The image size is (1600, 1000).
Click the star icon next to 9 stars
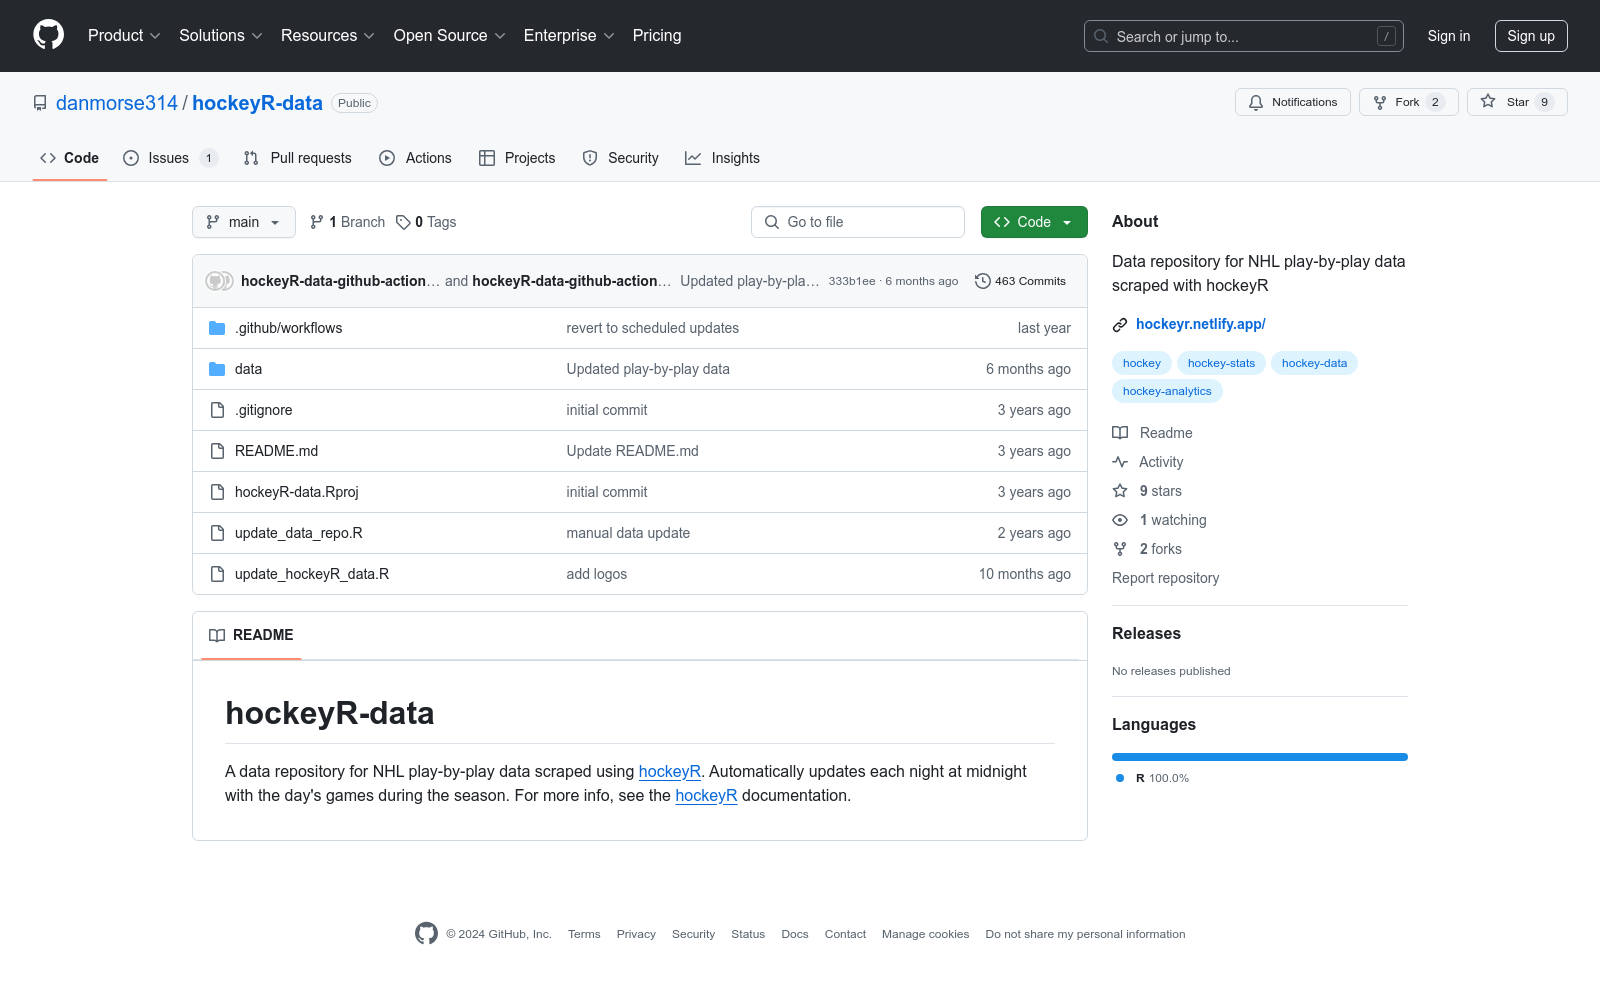coord(1120,491)
